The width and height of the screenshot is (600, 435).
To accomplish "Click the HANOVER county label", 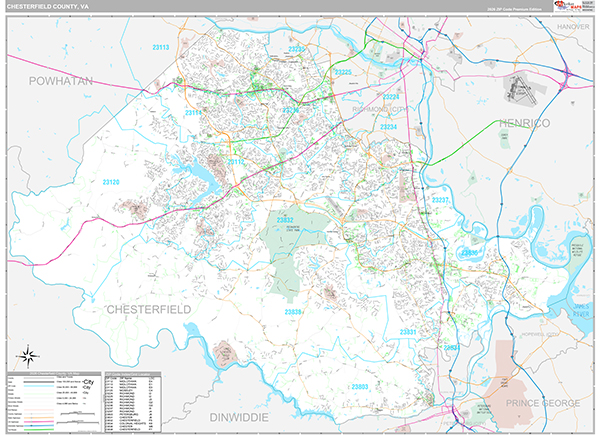I will click(x=573, y=27).
